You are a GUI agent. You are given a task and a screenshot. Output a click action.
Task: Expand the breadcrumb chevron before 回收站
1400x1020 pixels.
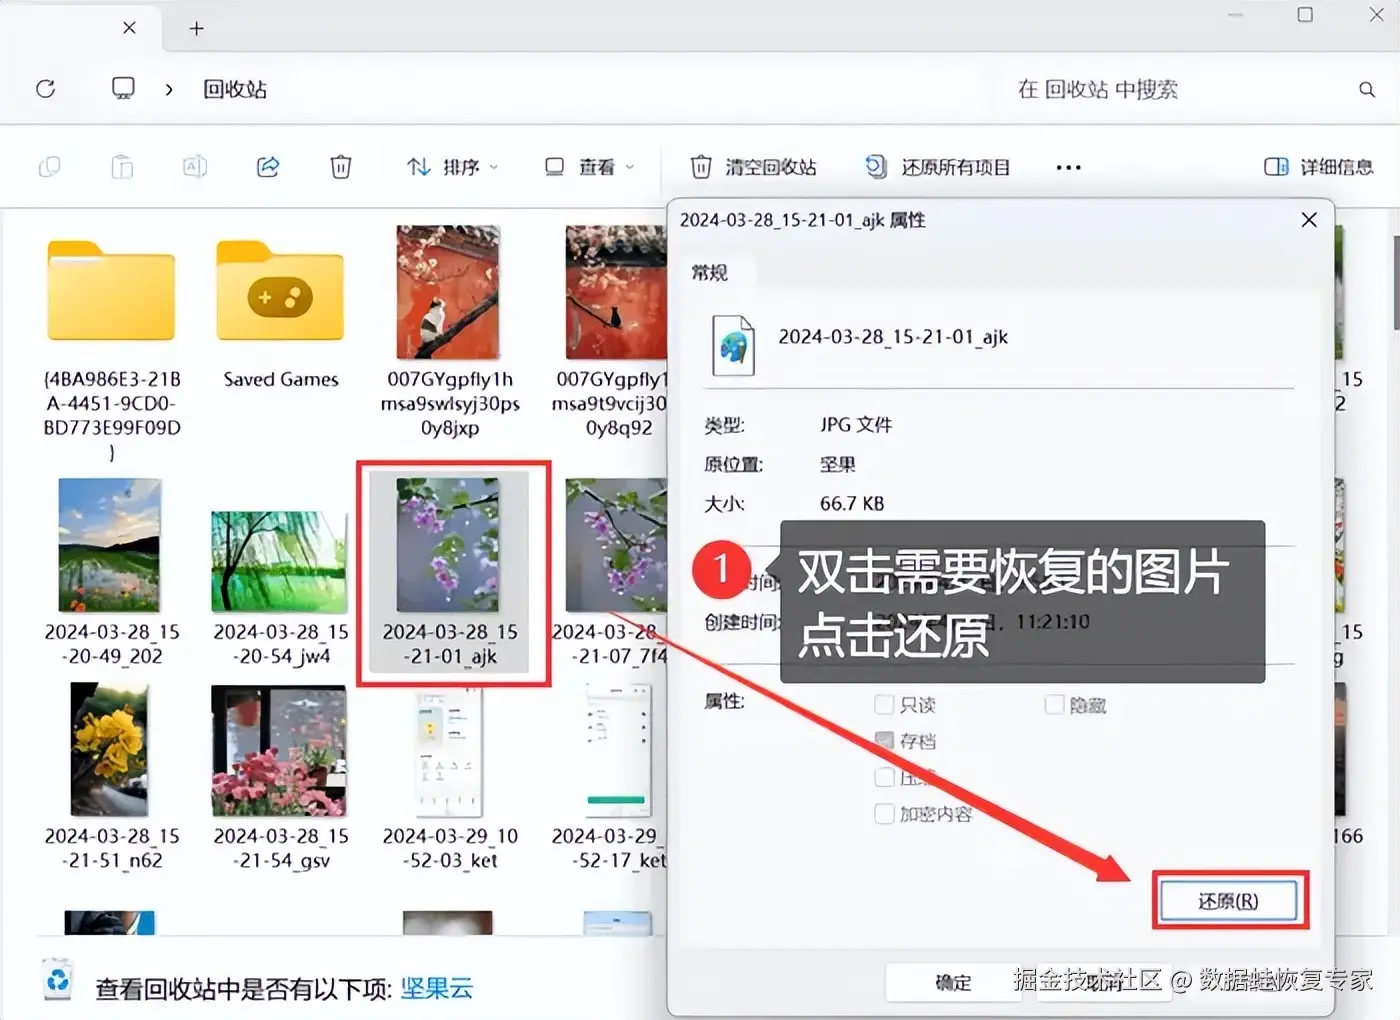[x=169, y=89]
